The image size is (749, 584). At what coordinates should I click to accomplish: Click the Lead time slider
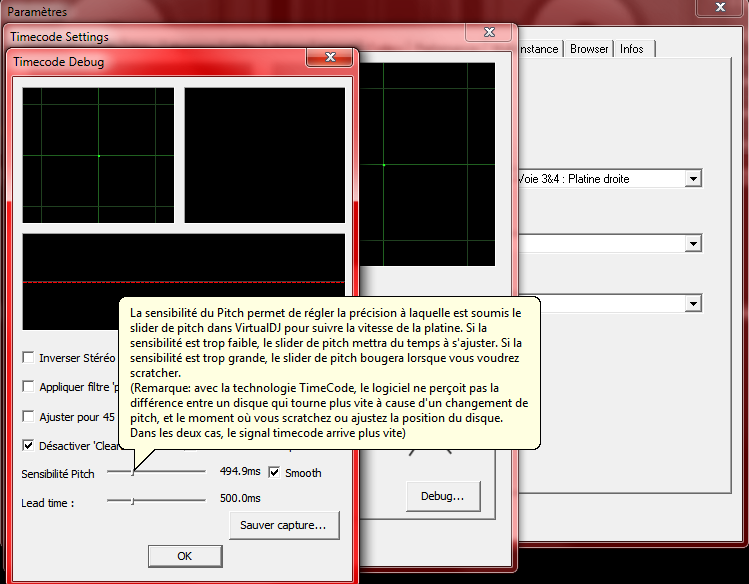point(133,499)
